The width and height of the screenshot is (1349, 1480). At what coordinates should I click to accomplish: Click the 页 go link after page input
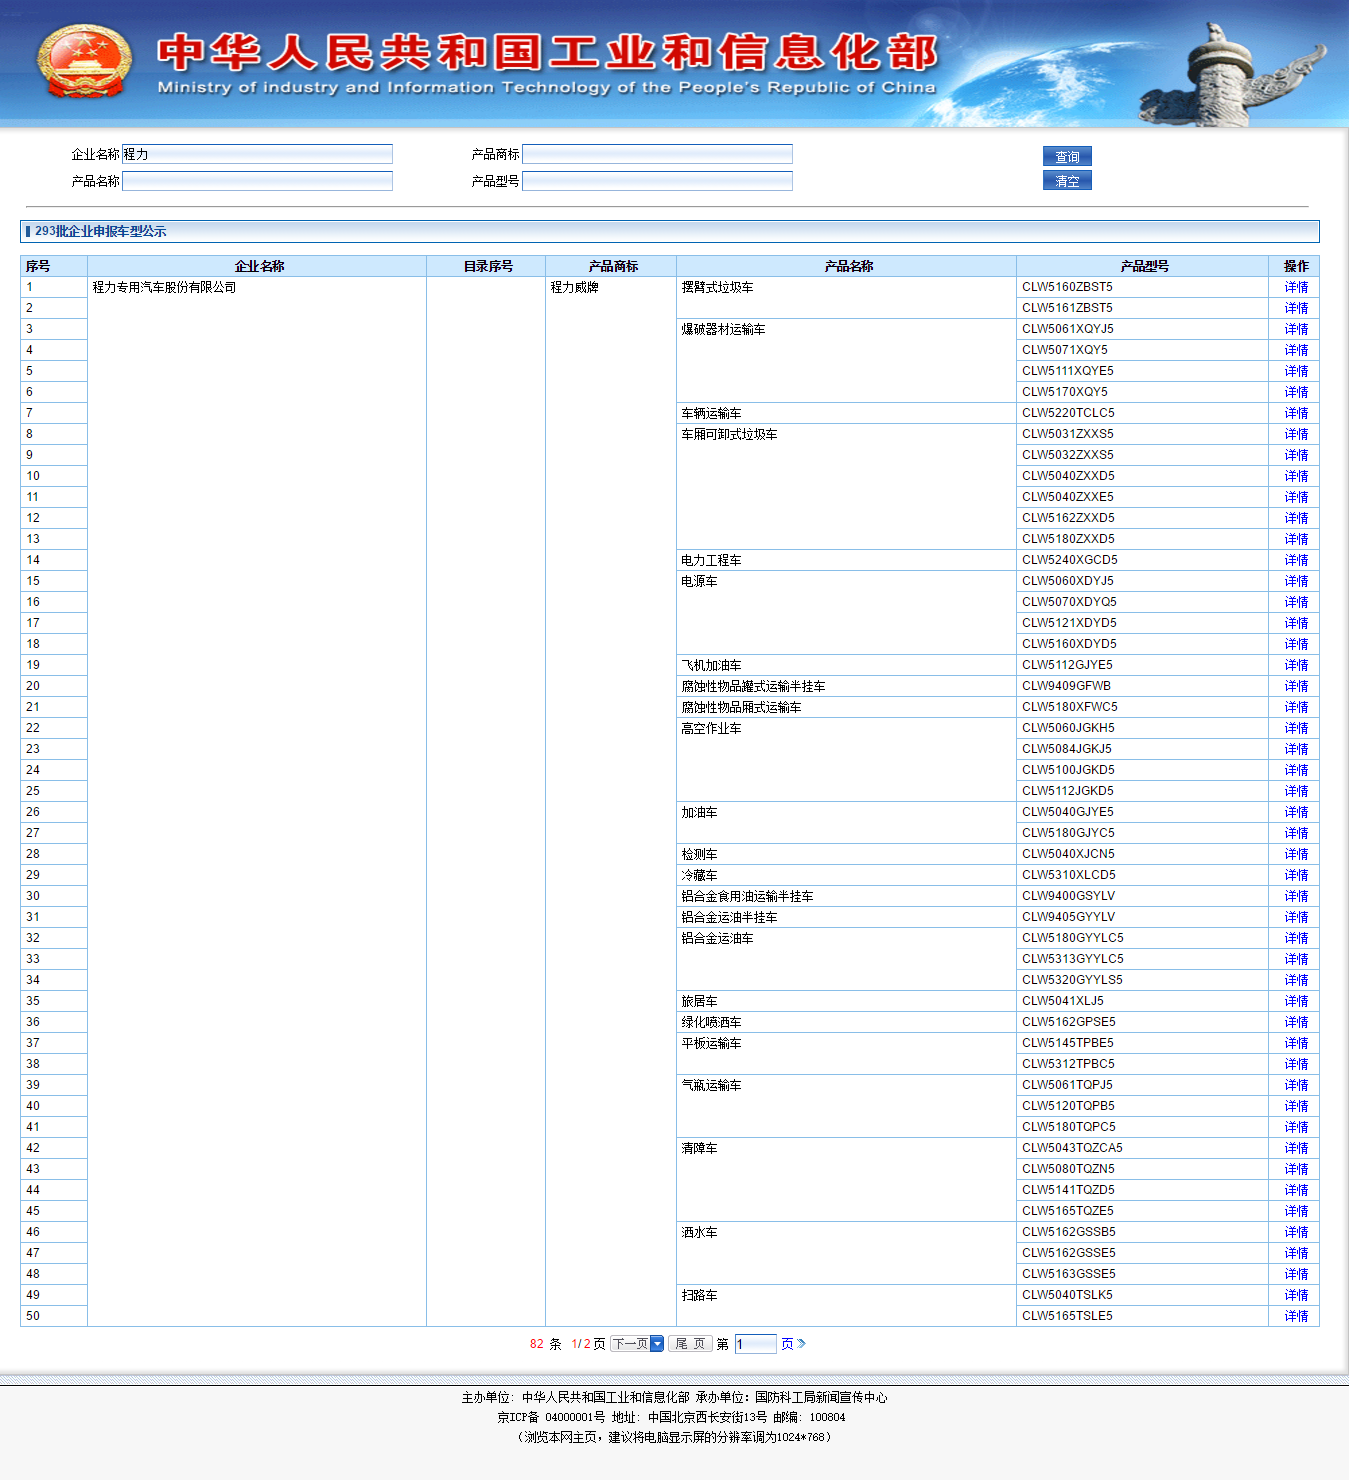(x=787, y=1344)
